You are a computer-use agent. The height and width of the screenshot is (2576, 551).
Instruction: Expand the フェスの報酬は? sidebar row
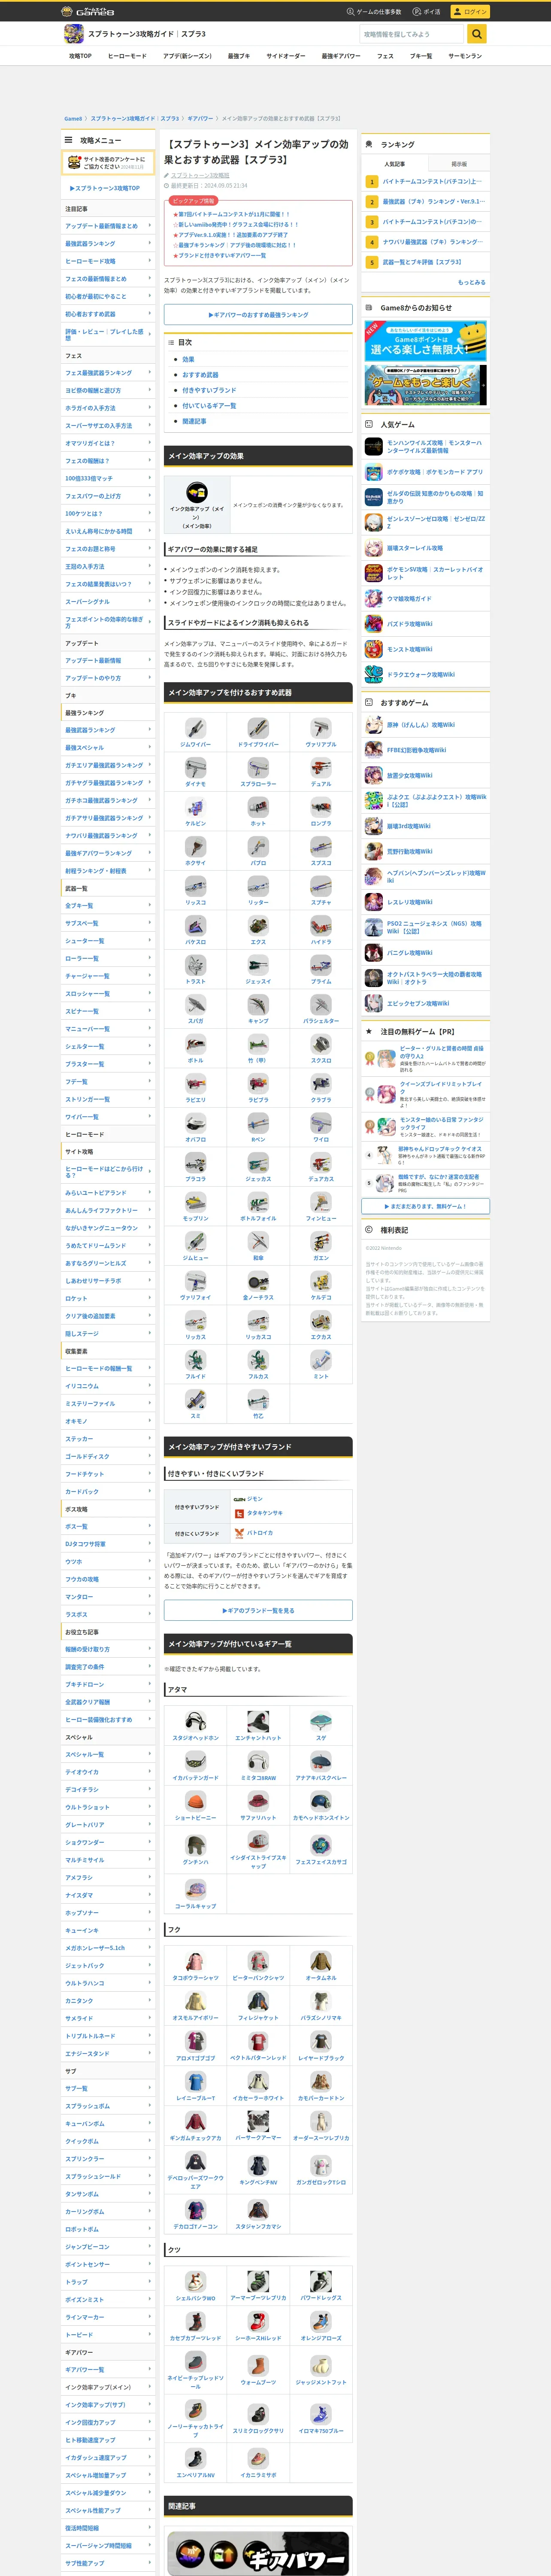tap(108, 461)
